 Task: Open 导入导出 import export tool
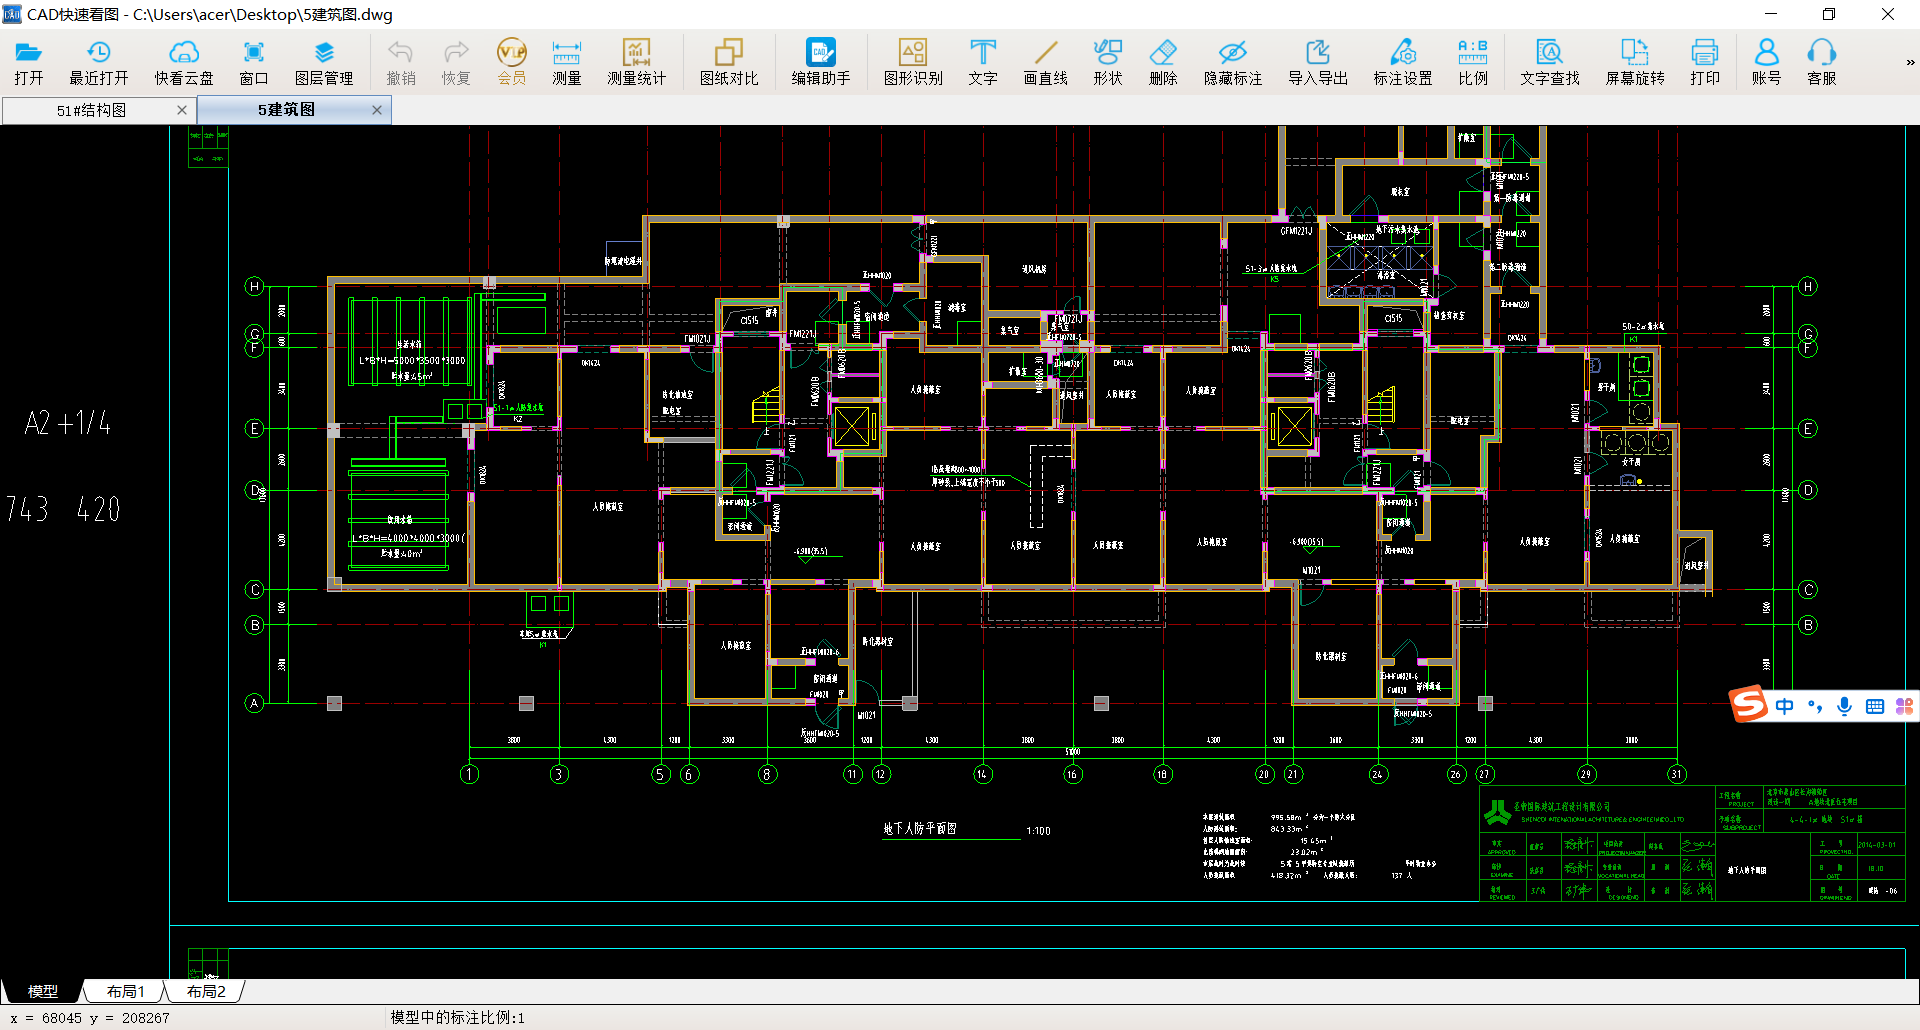[1318, 63]
